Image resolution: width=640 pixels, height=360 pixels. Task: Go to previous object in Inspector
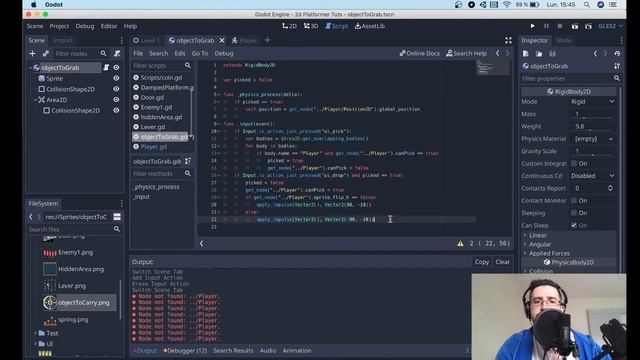596,53
